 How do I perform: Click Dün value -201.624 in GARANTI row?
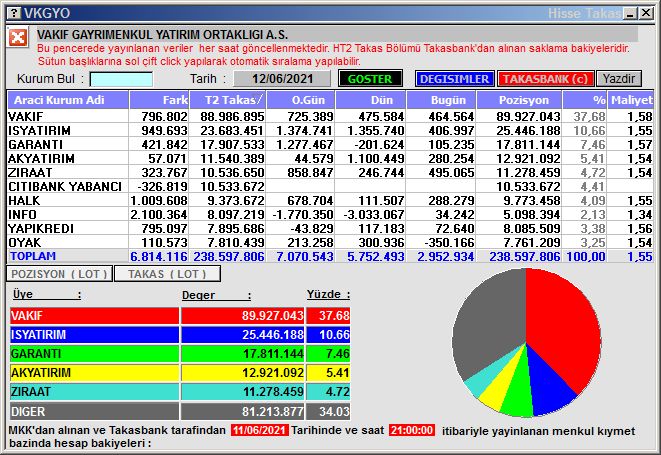coord(379,145)
